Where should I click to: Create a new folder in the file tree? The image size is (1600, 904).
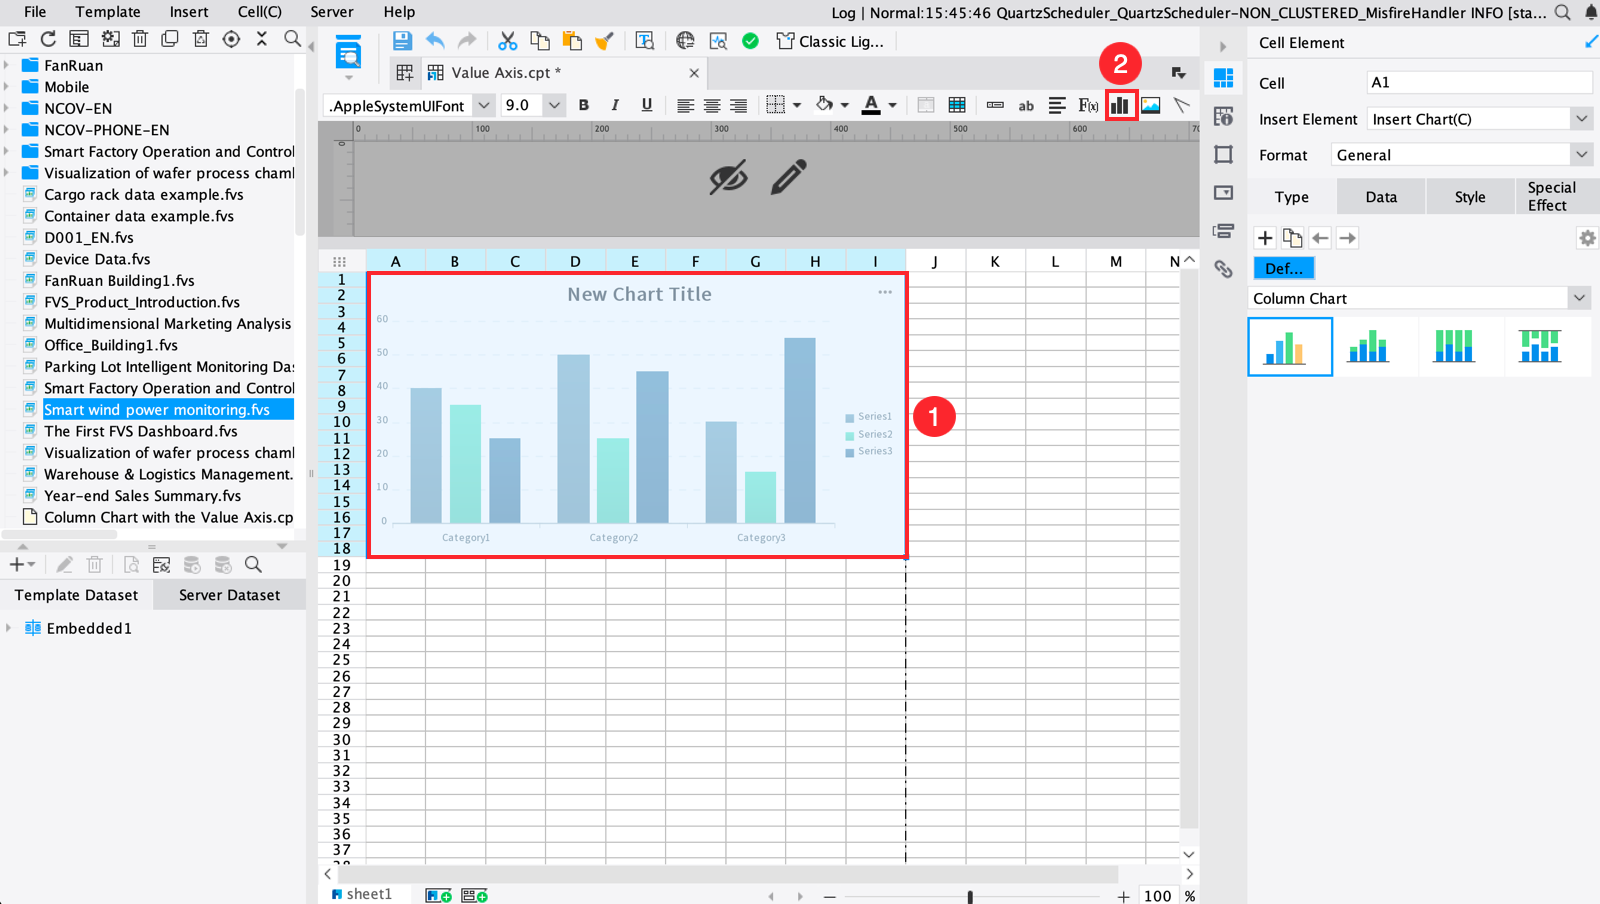pos(17,39)
